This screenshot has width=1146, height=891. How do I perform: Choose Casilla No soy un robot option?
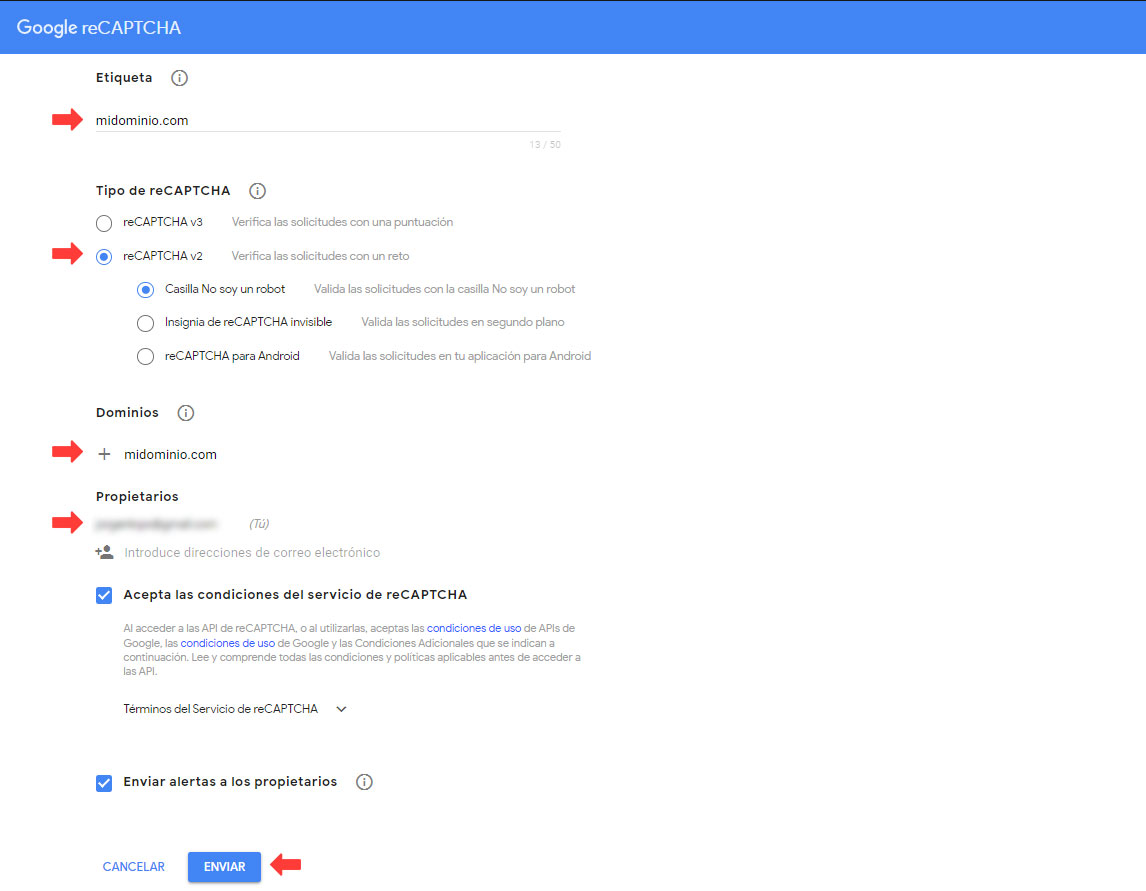click(x=146, y=290)
